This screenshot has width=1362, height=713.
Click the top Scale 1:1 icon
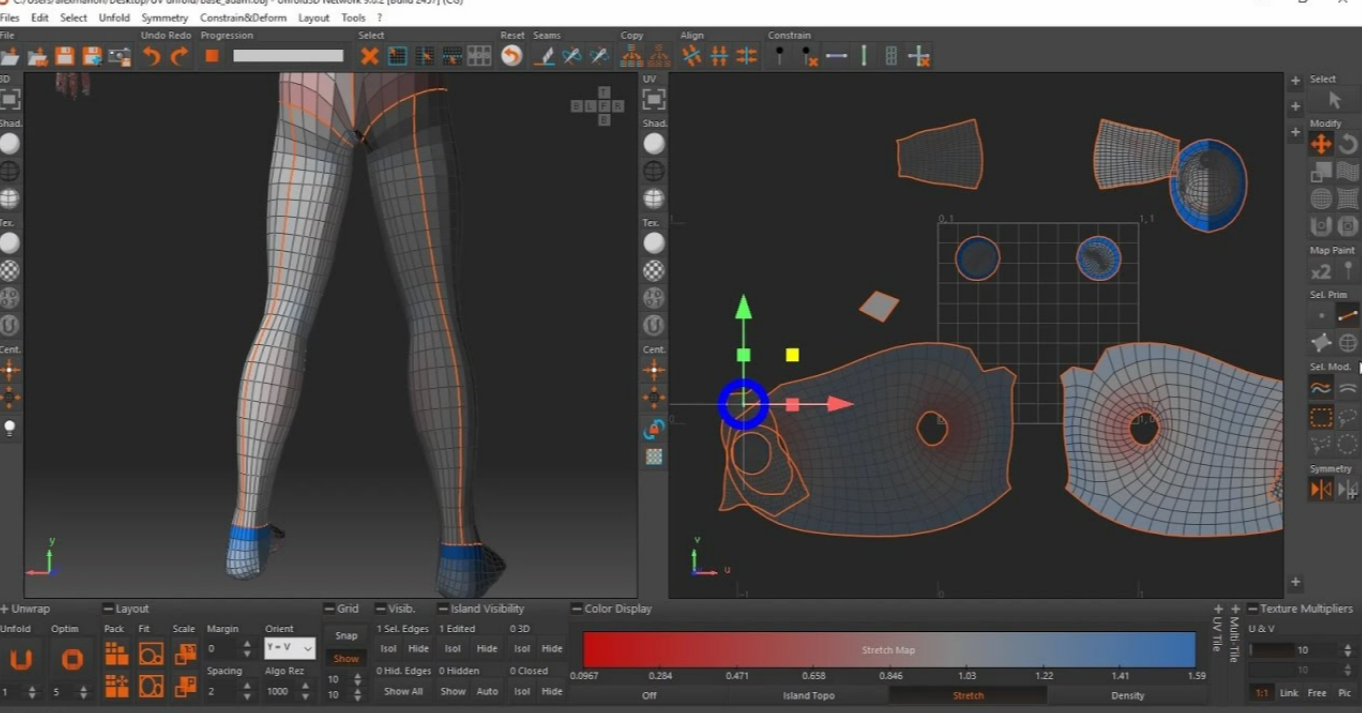(185, 654)
